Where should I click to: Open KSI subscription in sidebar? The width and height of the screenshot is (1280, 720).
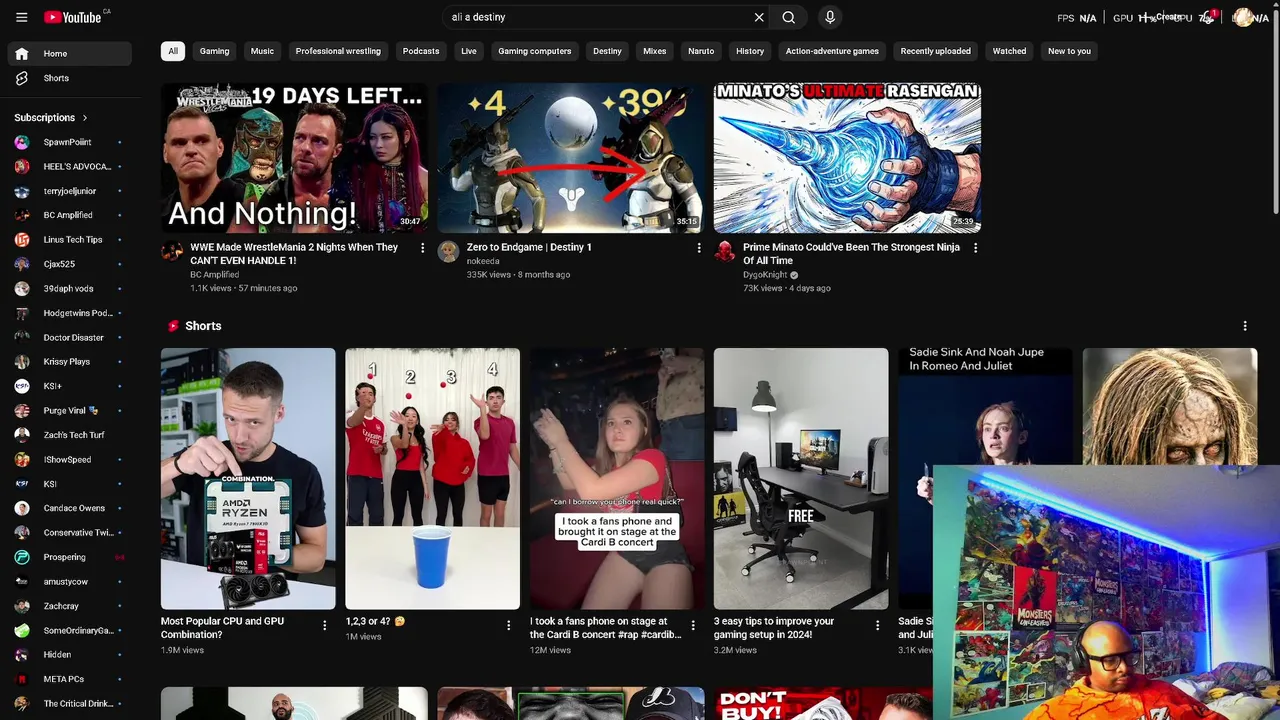[69, 484]
